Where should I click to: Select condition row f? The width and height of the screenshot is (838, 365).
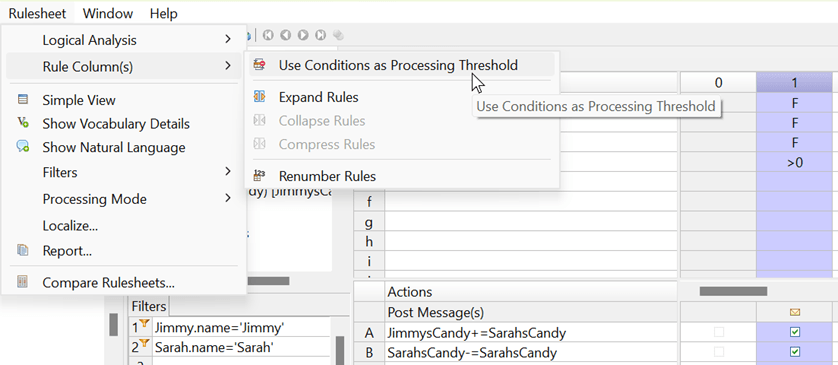pyautogui.click(x=369, y=201)
